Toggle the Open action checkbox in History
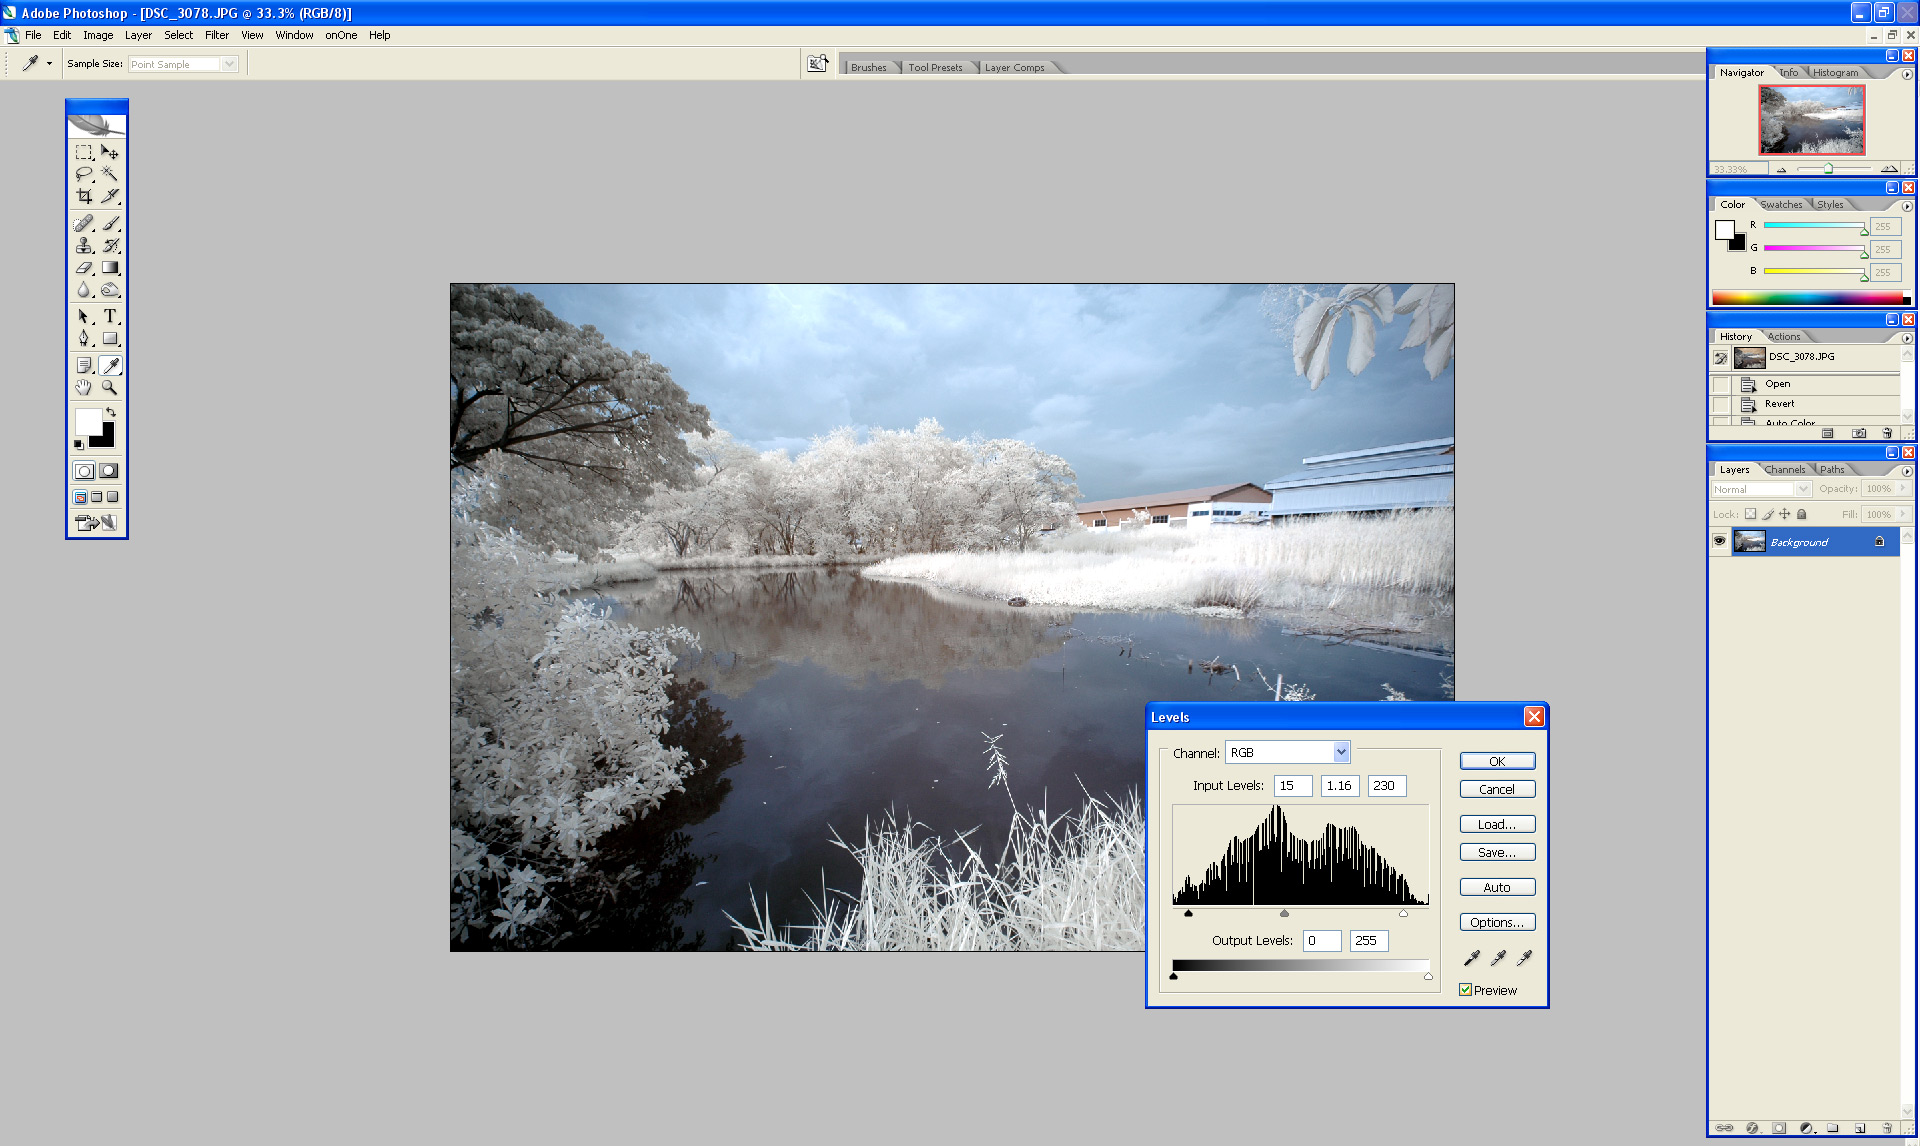 pos(1720,384)
